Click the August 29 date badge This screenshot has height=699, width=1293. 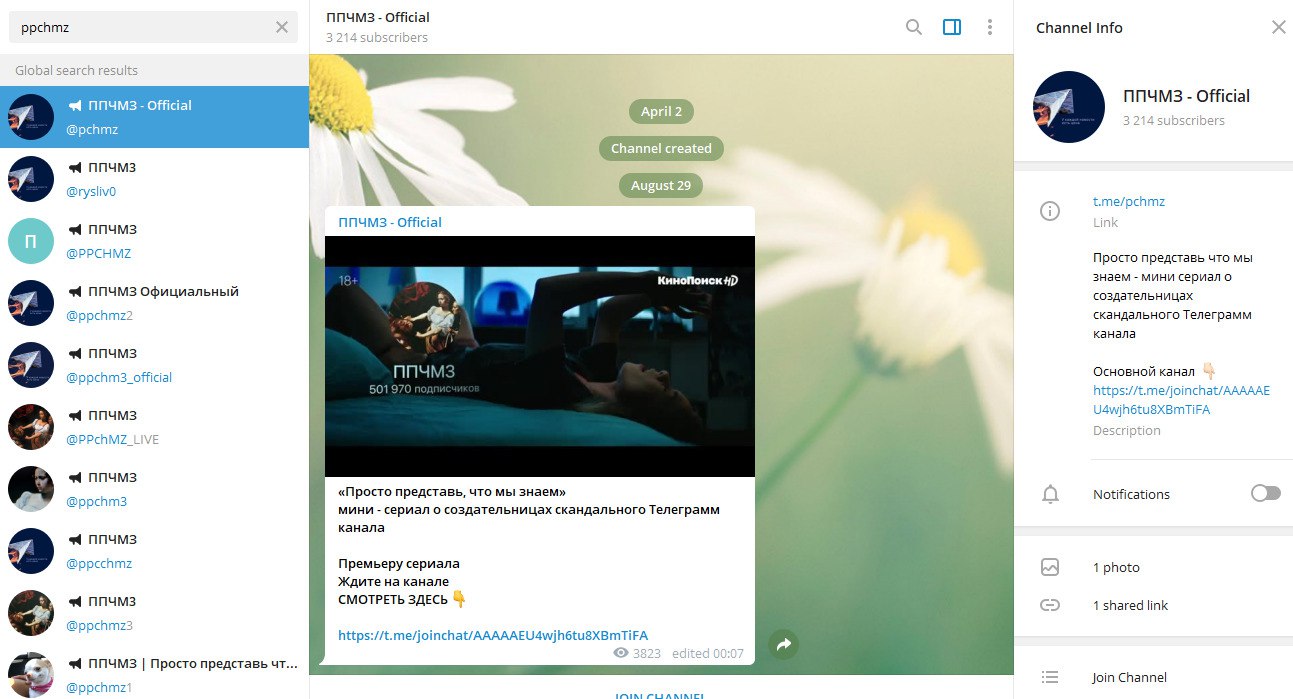(661, 185)
